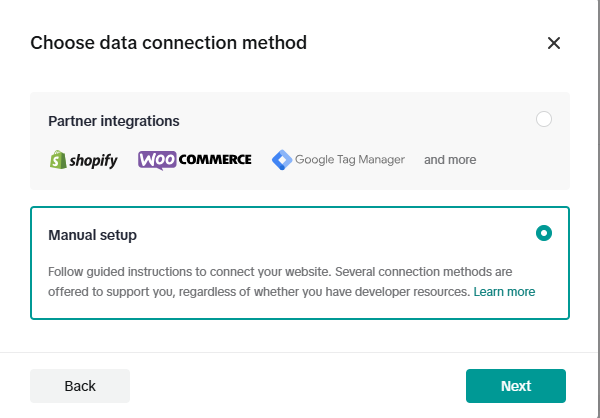Go back with the Back button
This screenshot has height=418, width=600.
[x=80, y=386]
